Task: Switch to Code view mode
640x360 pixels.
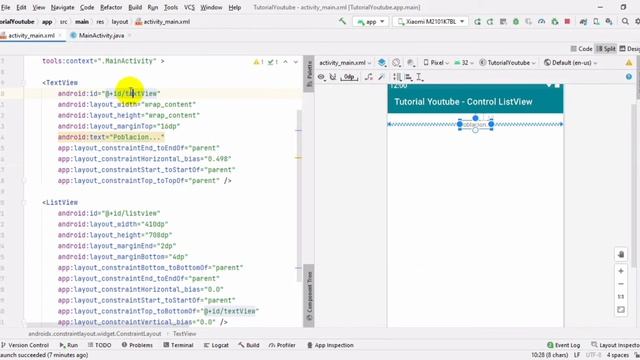Action: click(581, 49)
